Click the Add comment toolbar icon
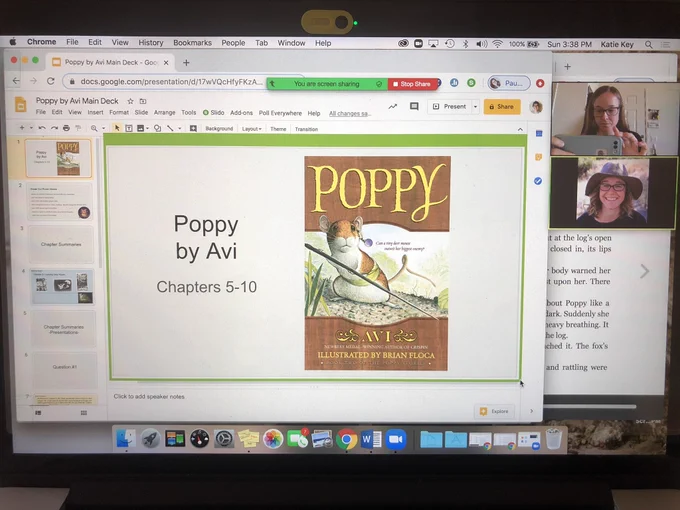680x510 pixels. click(193, 128)
